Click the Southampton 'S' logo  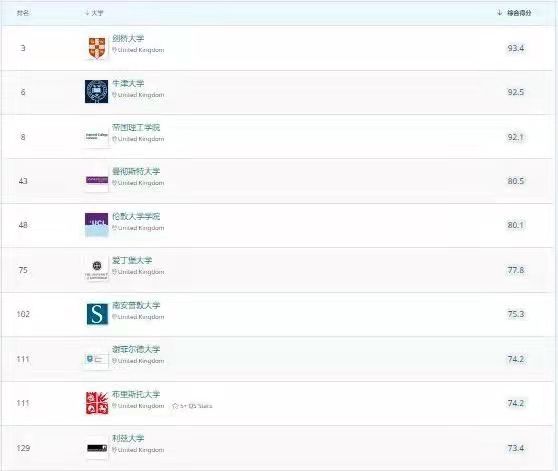(x=97, y=314)
